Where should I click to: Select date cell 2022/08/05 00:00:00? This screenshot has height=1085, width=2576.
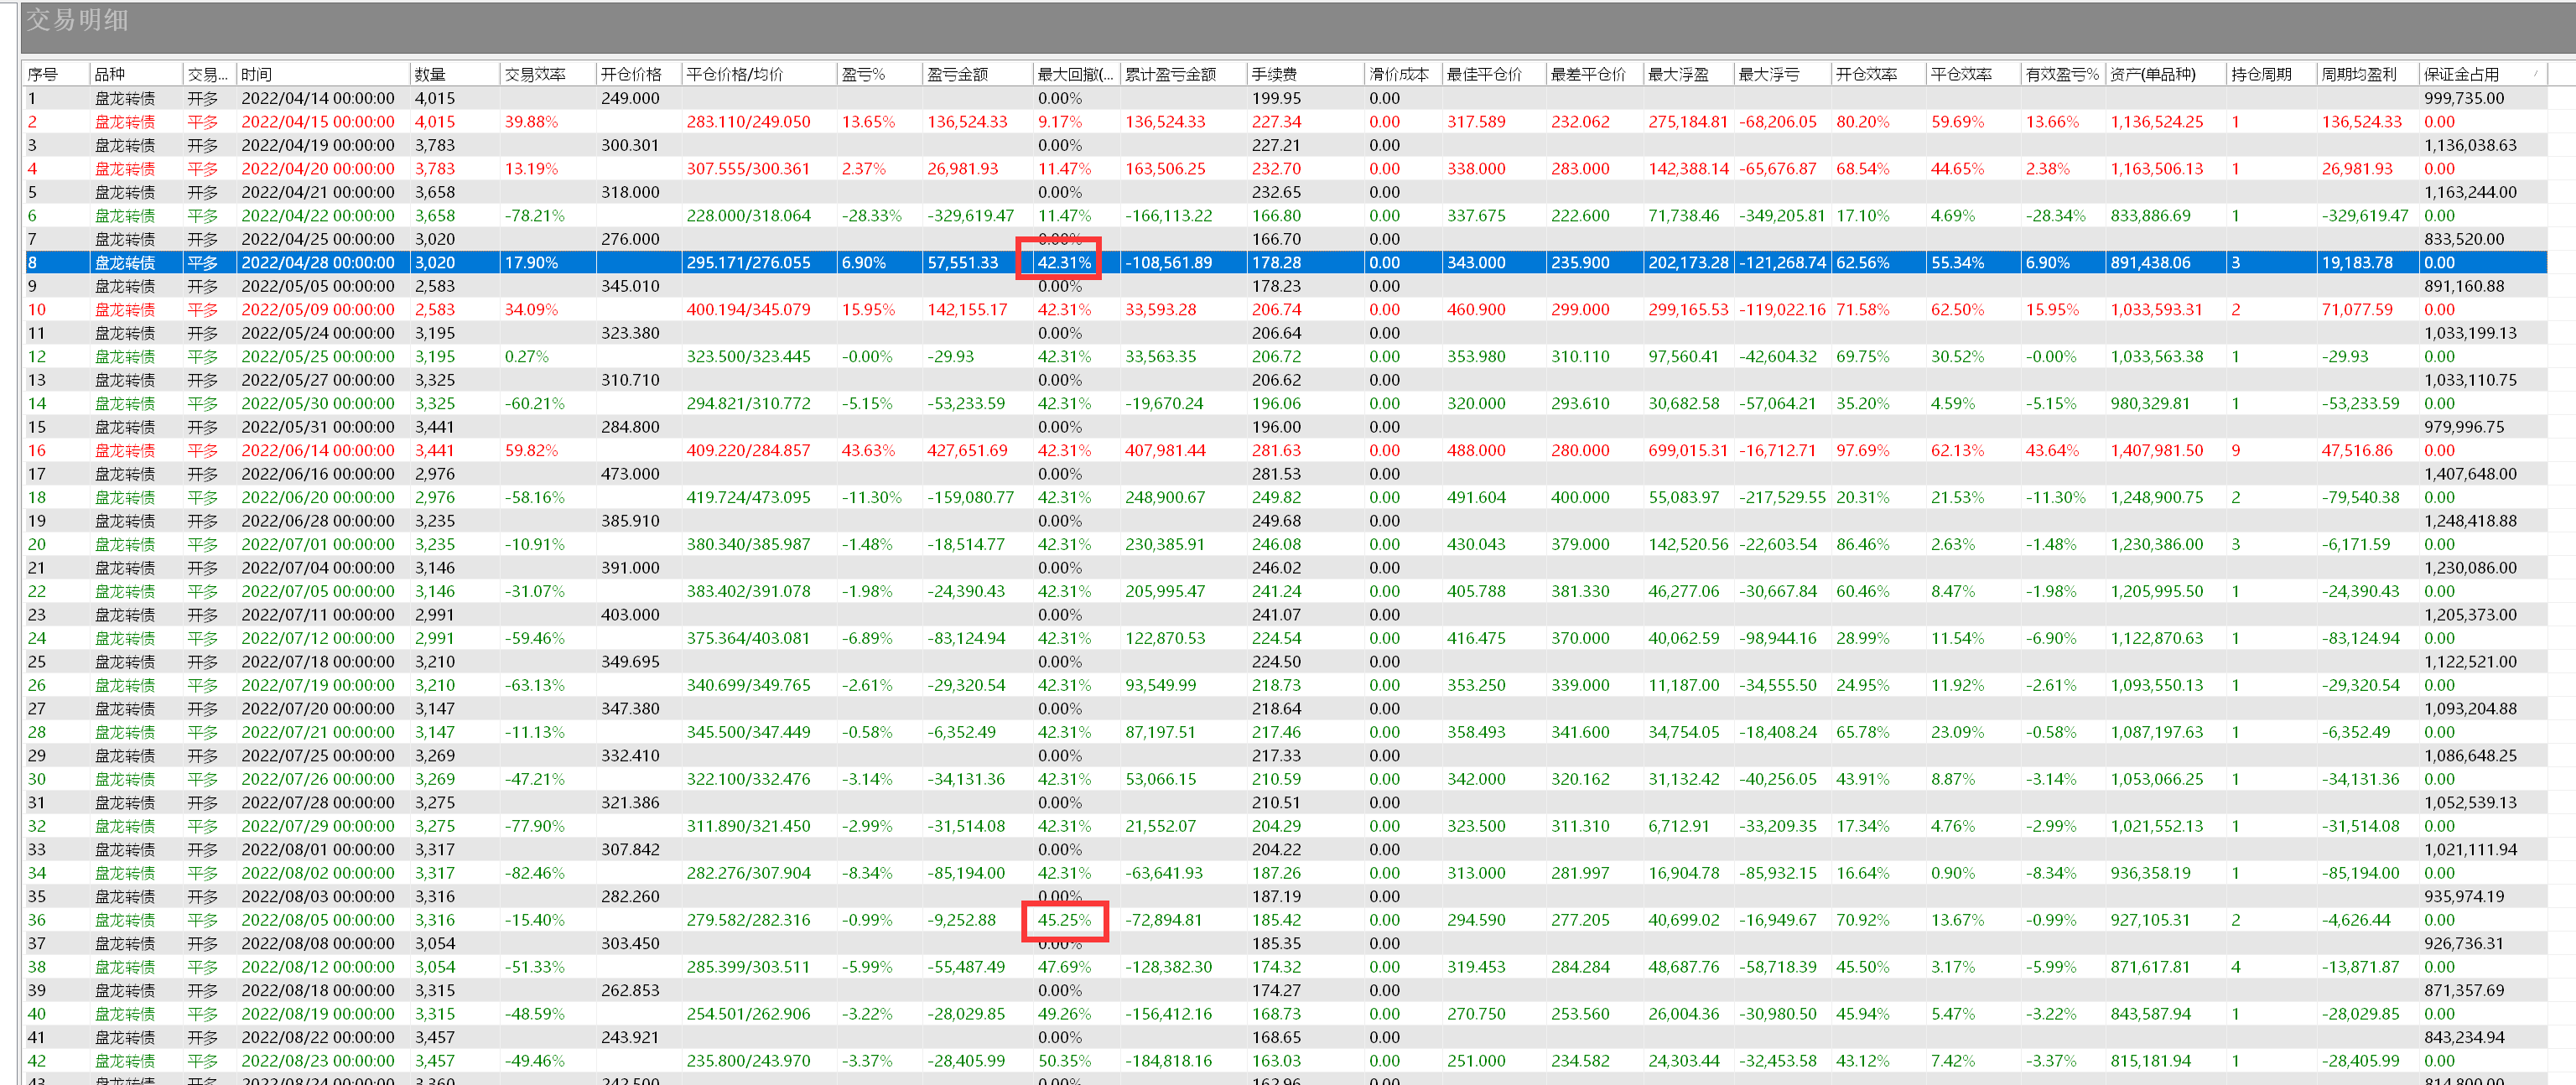pos(318,920)
